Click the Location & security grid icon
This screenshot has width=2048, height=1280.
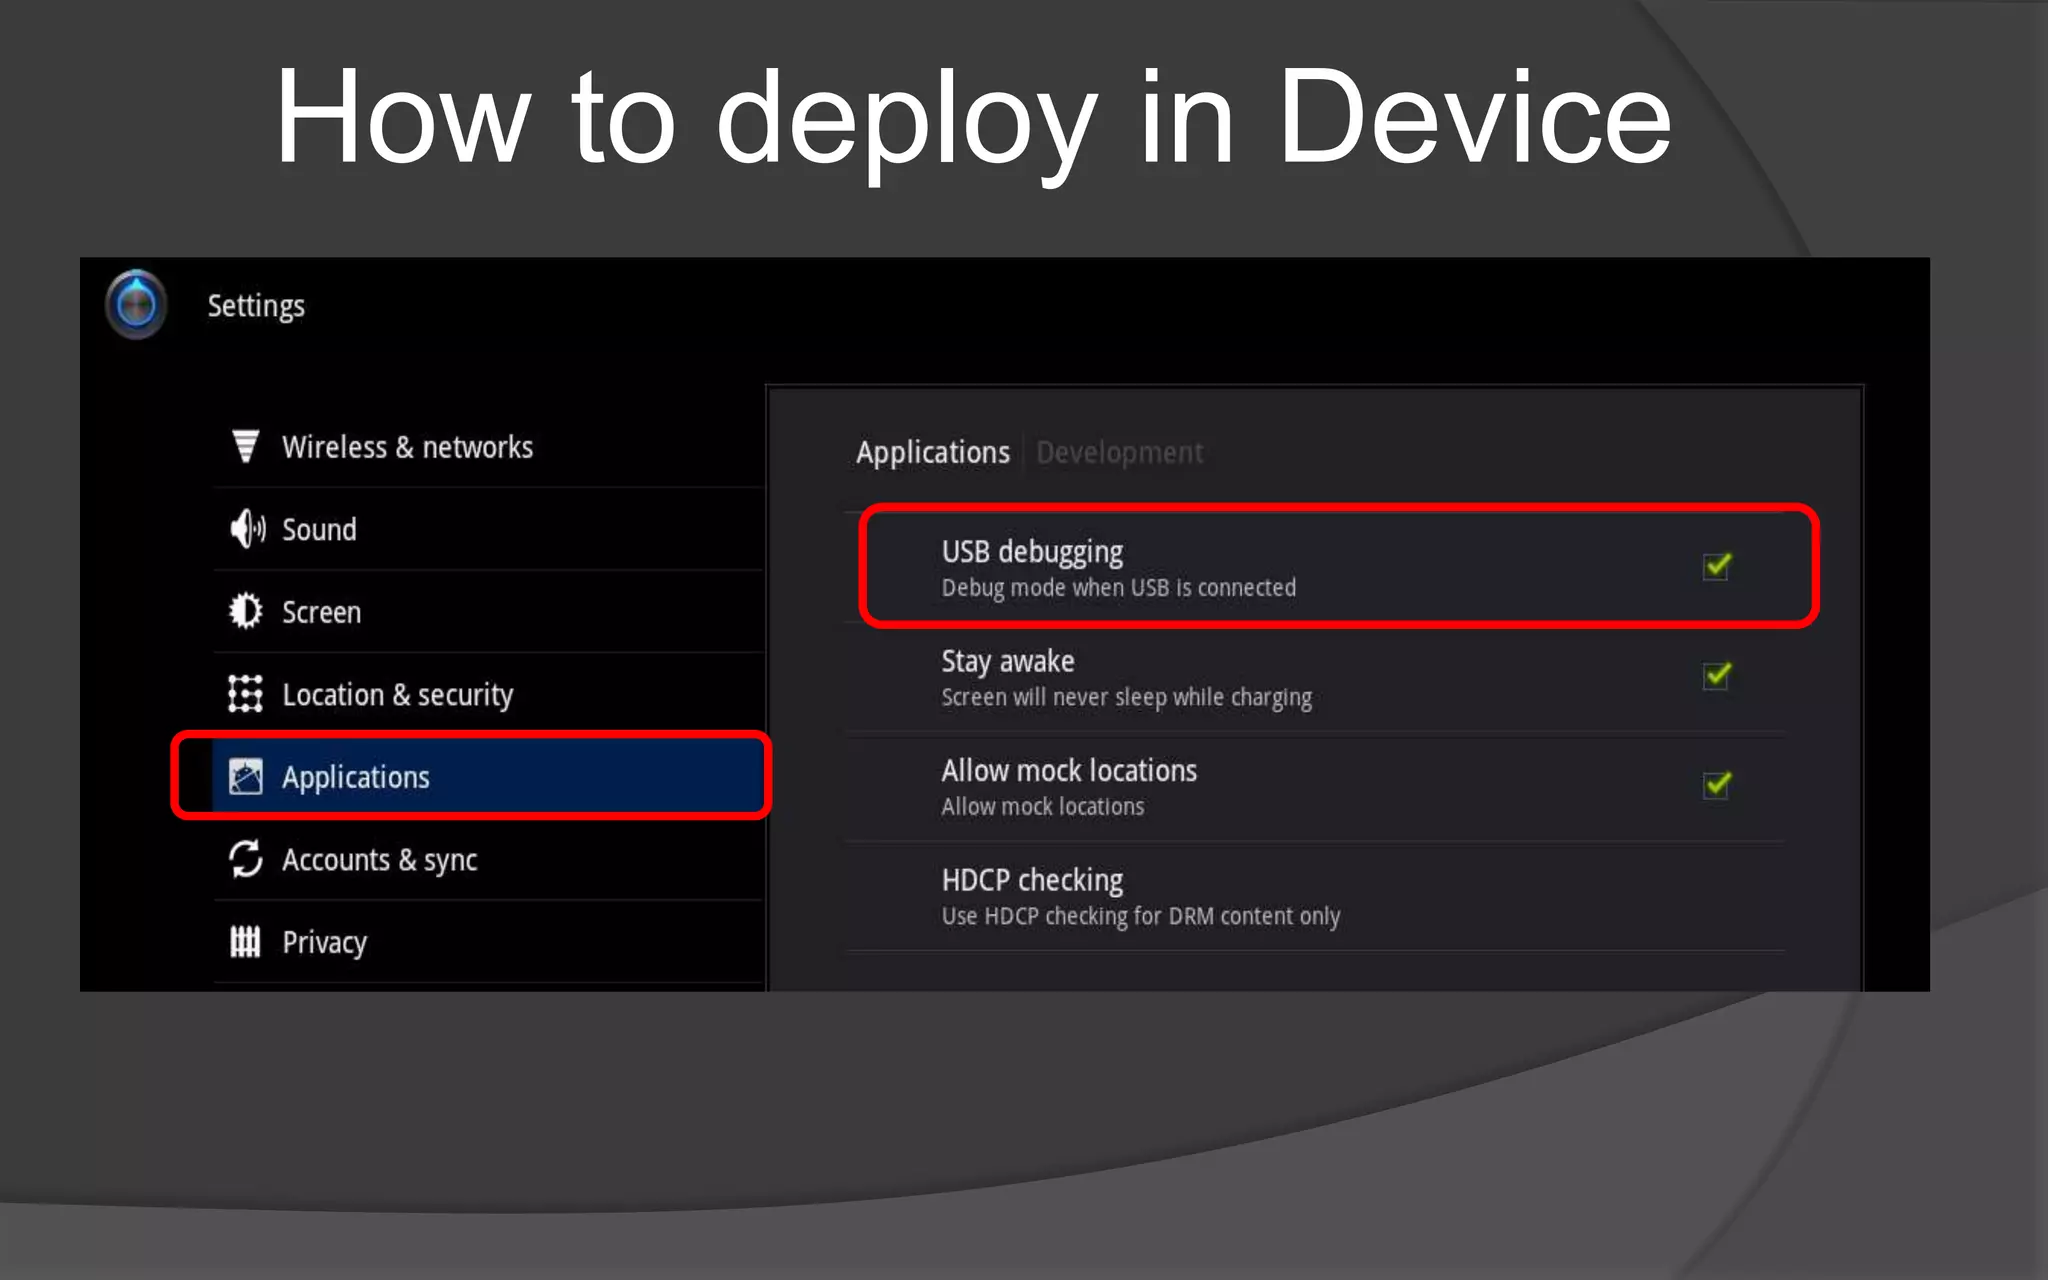pyautogui.click(x=245, y=693)
